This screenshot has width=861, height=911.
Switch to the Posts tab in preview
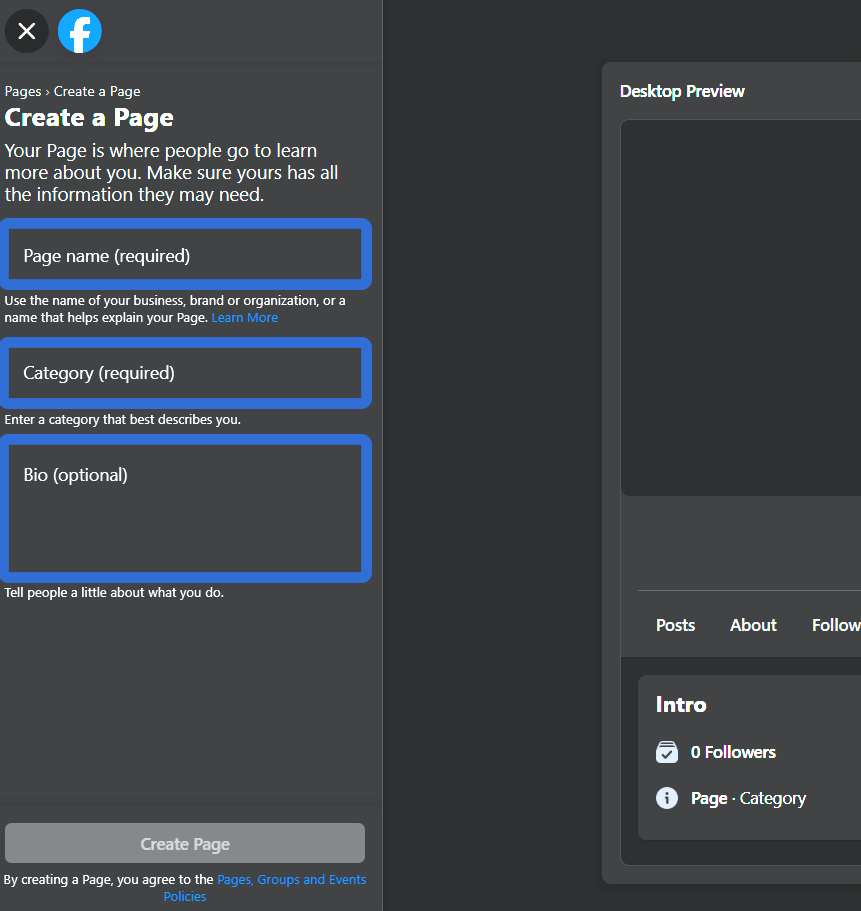675,625
